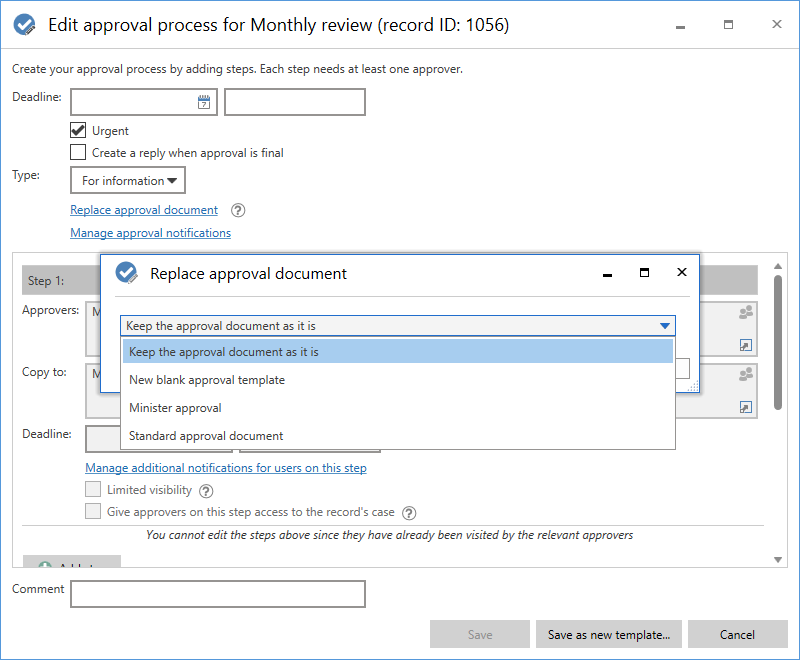The height and width of the screenshot is (660, 800).
Task: Open the Type dropdown showing For information
Action: 128,181
